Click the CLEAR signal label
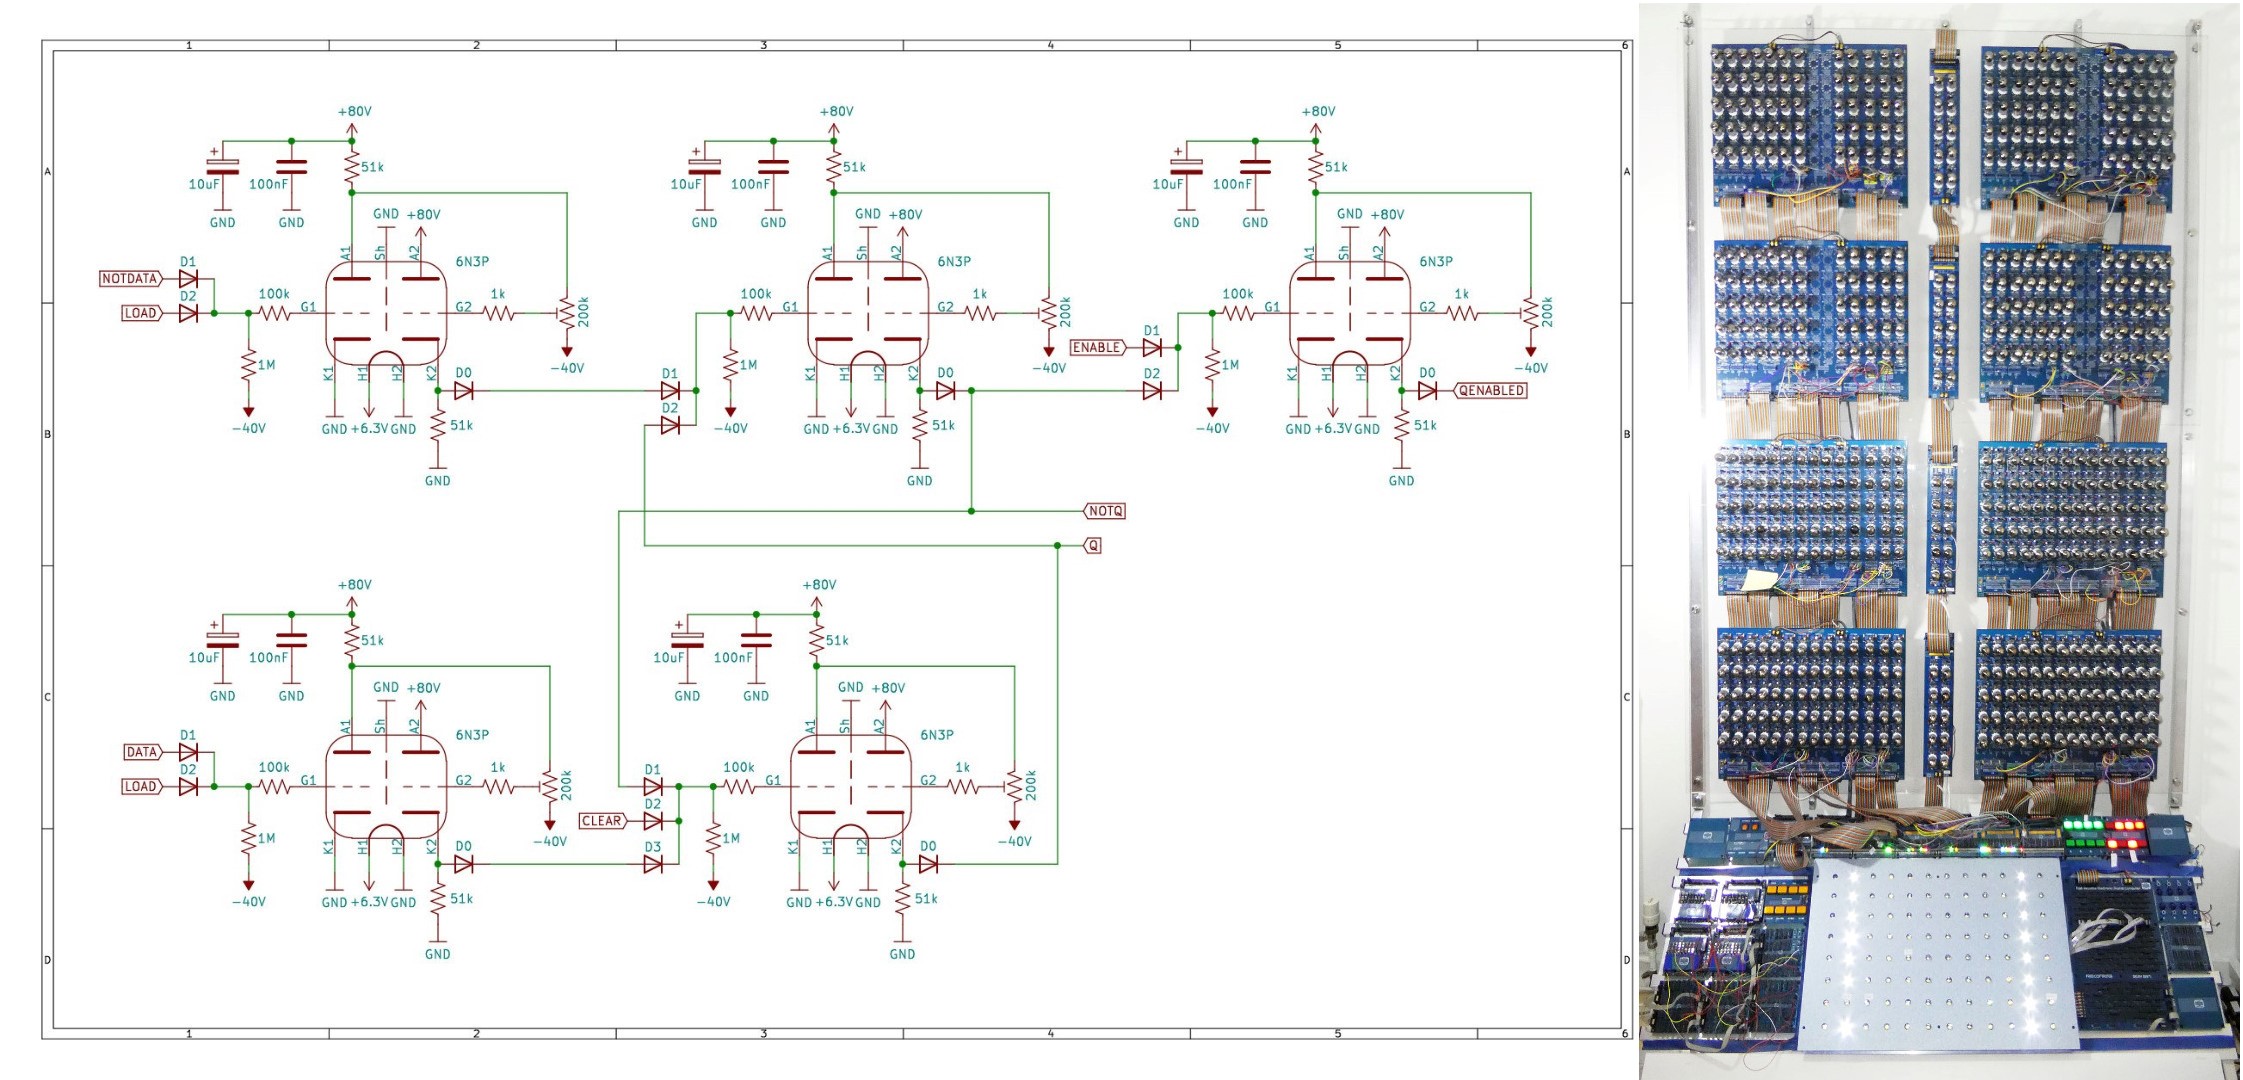This screenshot has height=1080, width=2243. click(x=601, y=821)
